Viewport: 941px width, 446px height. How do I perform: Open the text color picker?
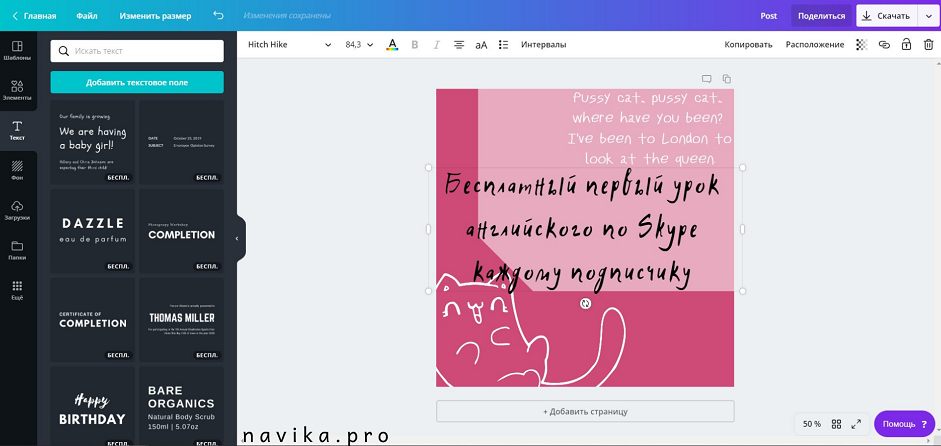coord(392,45)
